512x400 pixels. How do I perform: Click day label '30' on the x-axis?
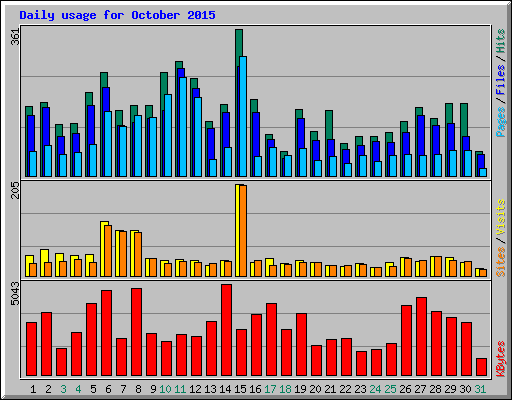pos(465,389)
